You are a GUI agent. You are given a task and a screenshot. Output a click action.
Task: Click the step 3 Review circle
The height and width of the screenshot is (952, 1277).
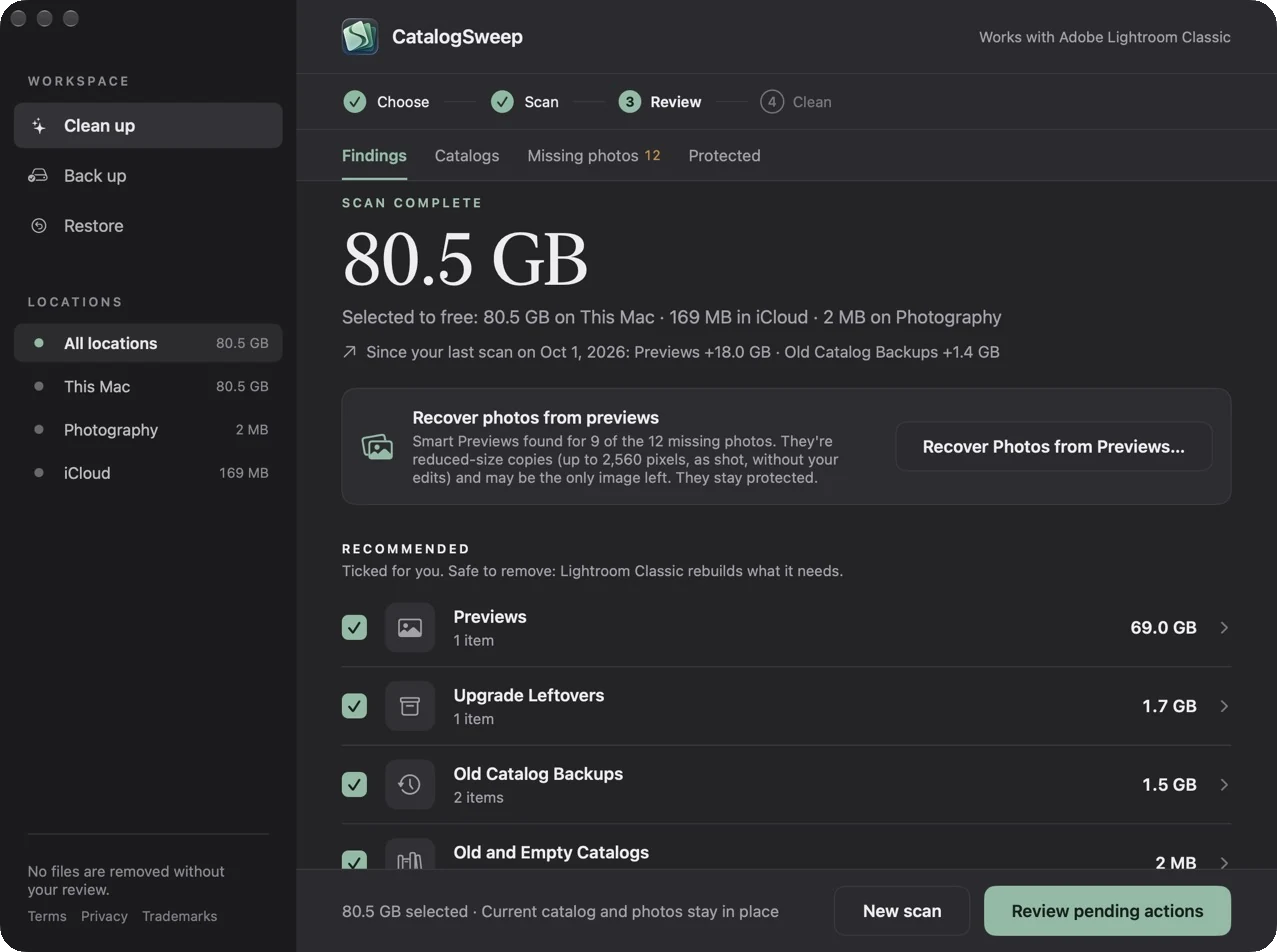click(629, 102)
